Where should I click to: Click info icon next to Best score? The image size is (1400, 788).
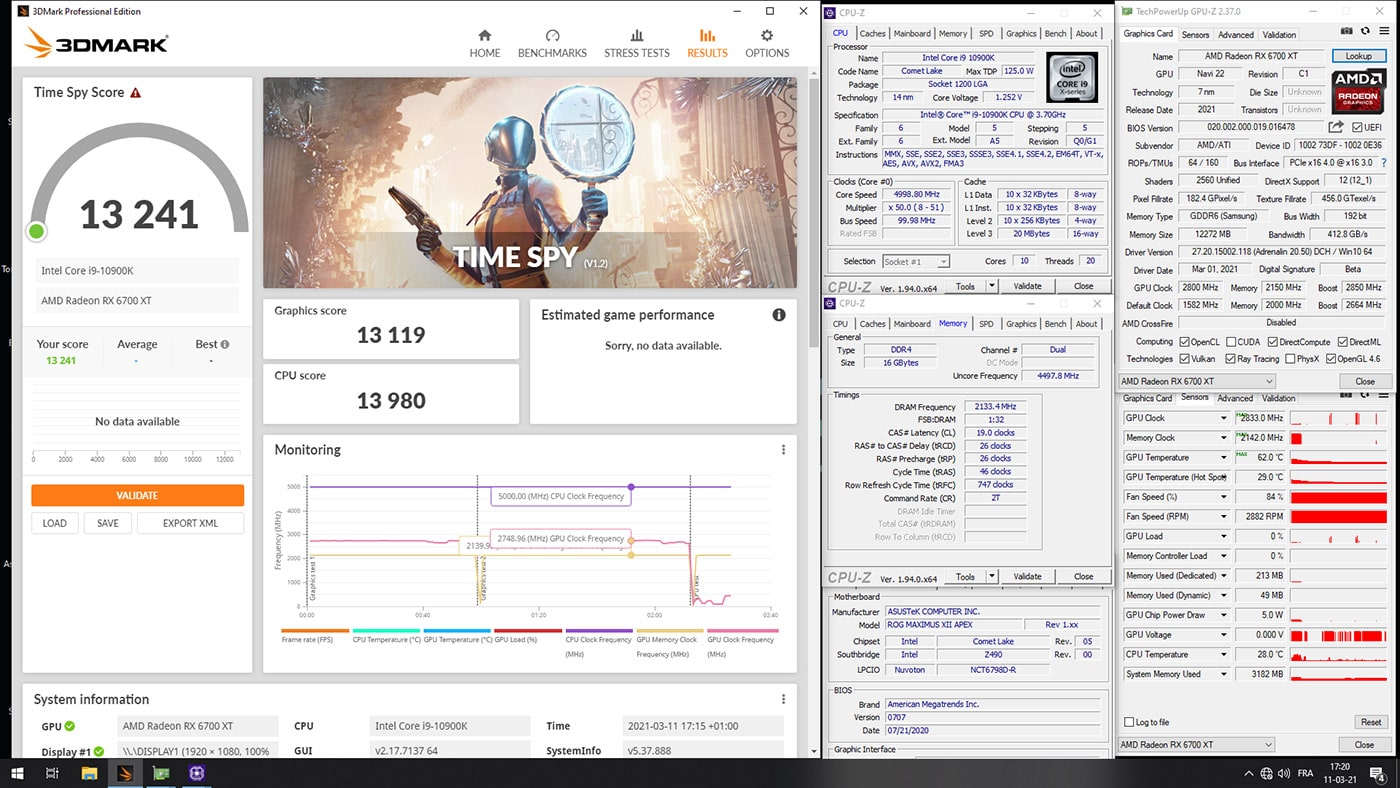point(225,344)
